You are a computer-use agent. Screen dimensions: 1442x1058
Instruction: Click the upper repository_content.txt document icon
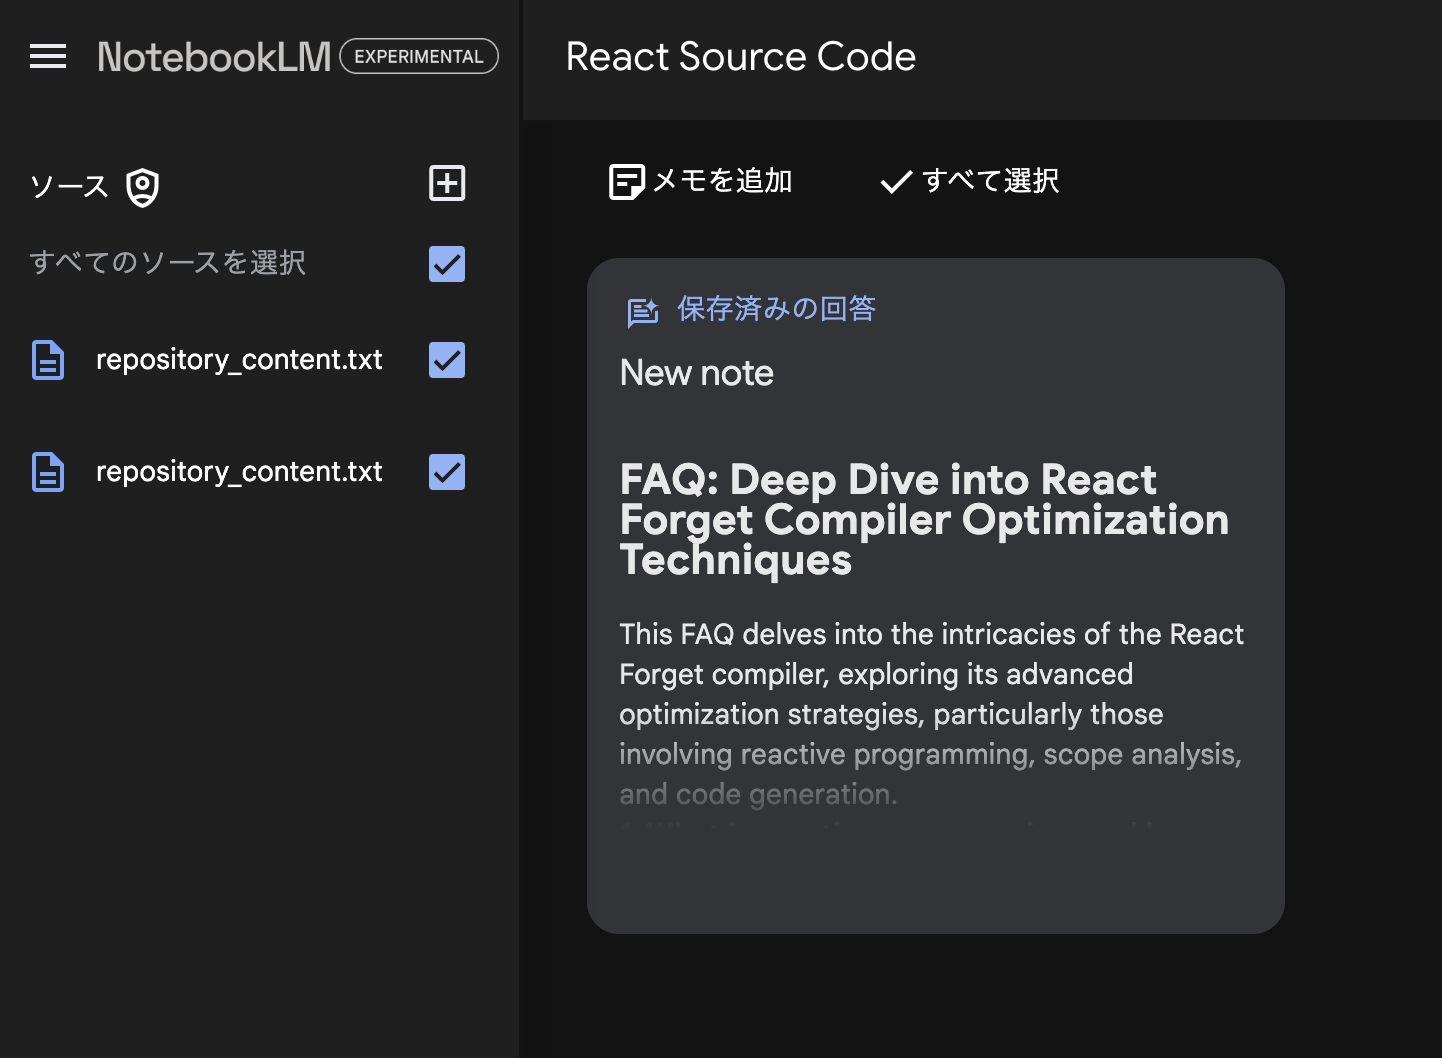click(x=48, y=360)
